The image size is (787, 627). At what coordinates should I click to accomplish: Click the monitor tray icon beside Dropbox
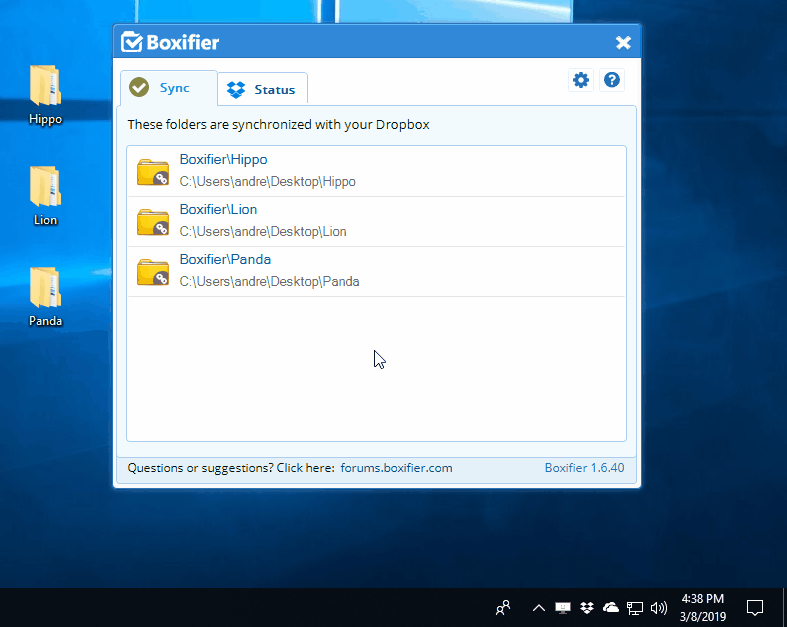(x=563, y=608)
